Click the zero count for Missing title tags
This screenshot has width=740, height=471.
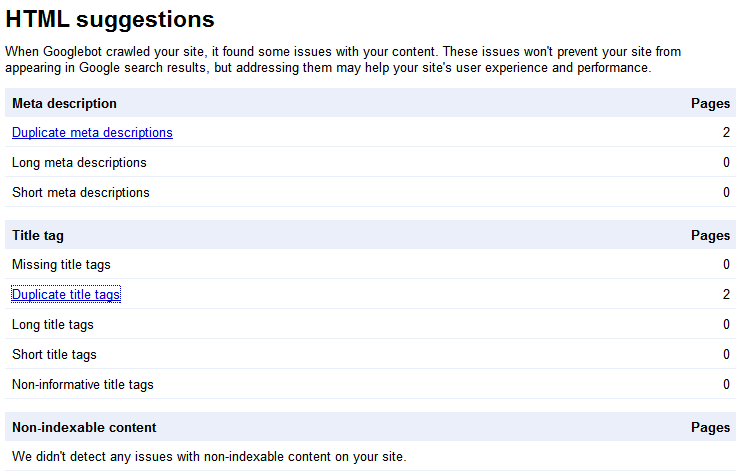(x=726, y=265)
